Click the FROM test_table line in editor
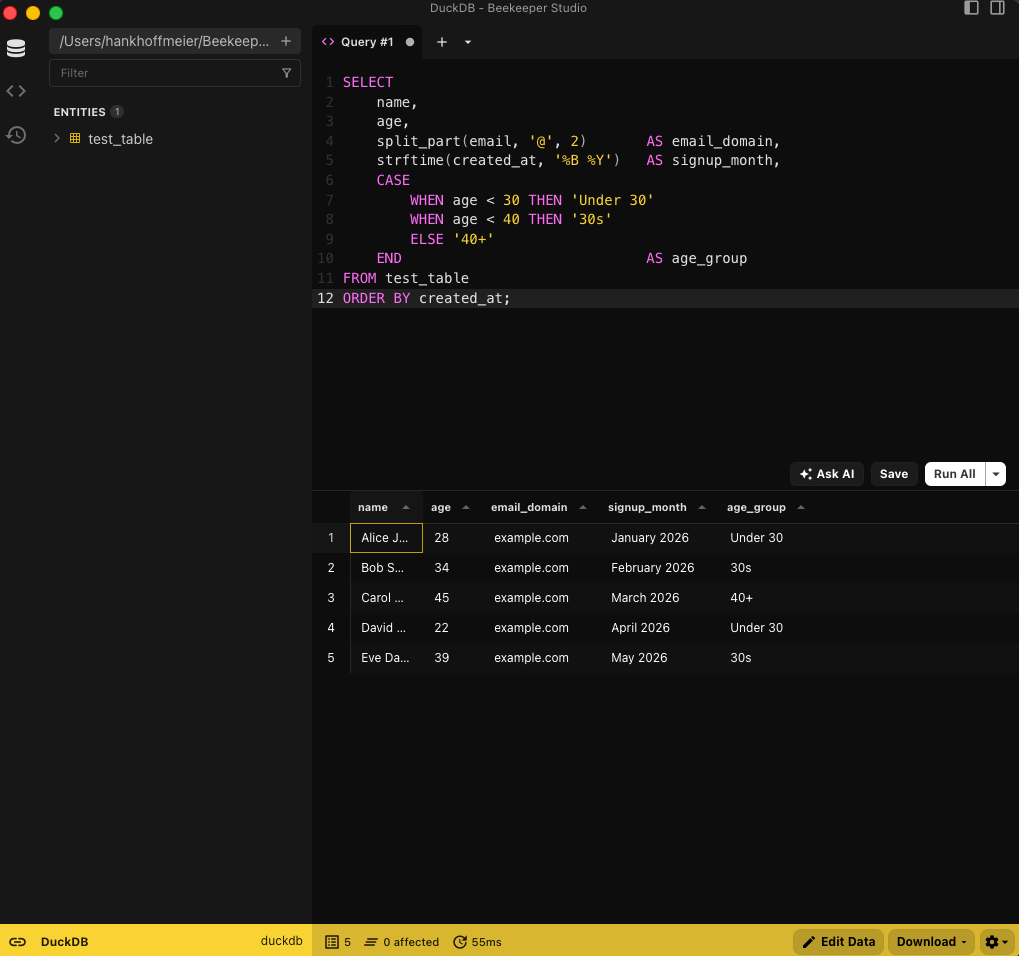The image size is (1019, 956). [406, 278]
